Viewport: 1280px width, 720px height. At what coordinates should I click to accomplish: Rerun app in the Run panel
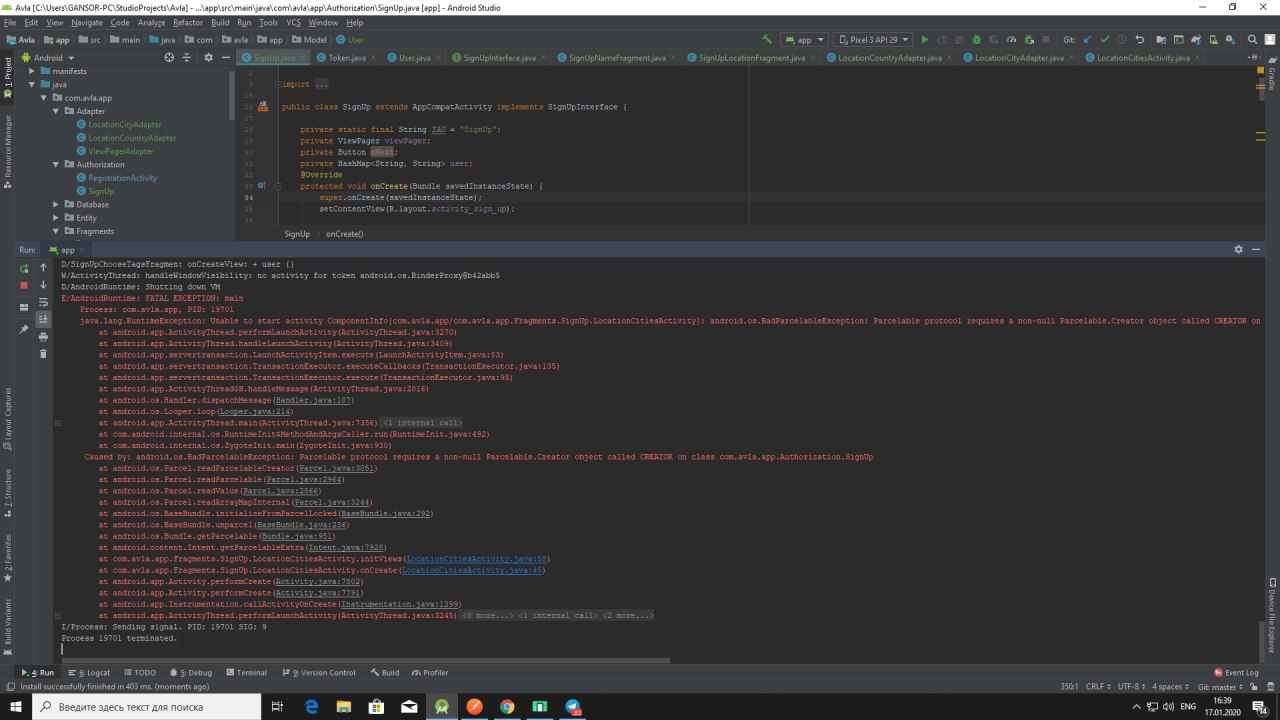coord(24,268)
